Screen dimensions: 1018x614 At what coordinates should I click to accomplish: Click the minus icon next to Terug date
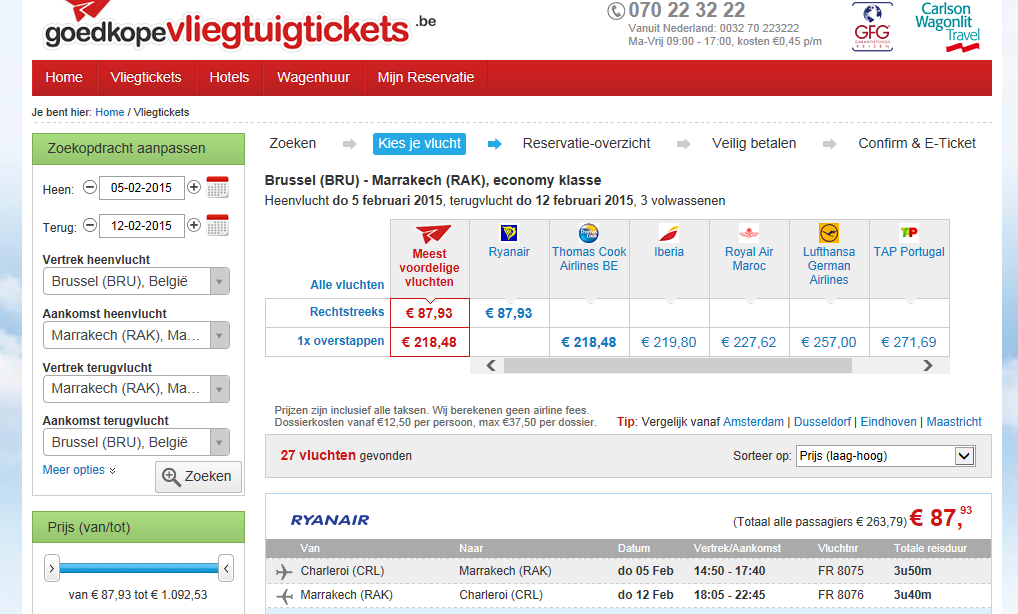point(90,225)
